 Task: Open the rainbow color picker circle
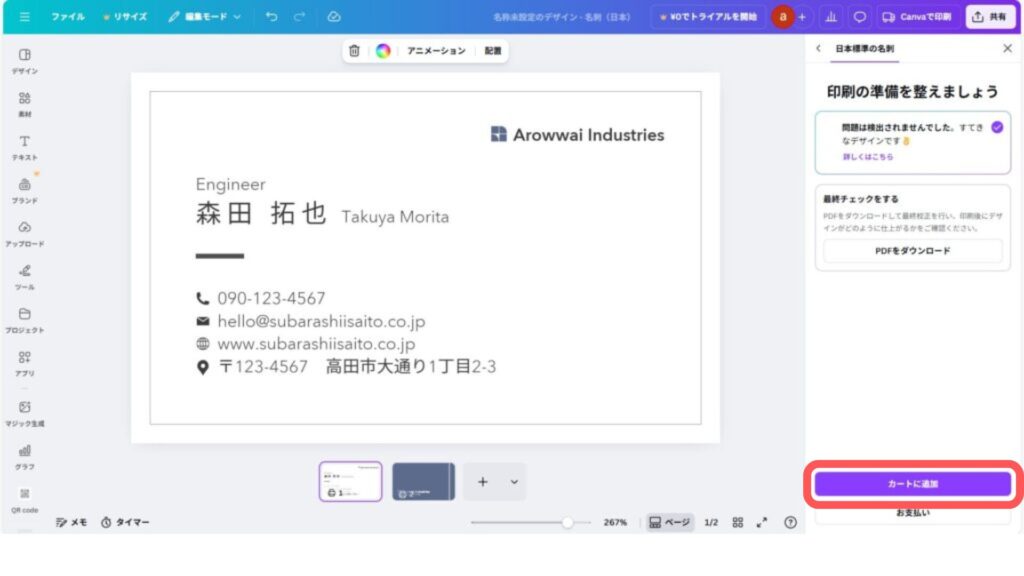(383, 51)
